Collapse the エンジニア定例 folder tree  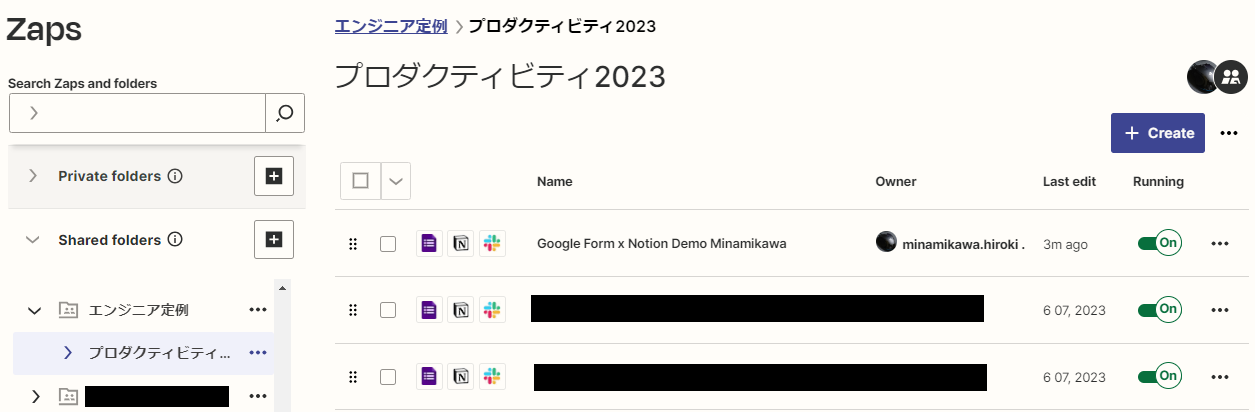click(34, 310)
